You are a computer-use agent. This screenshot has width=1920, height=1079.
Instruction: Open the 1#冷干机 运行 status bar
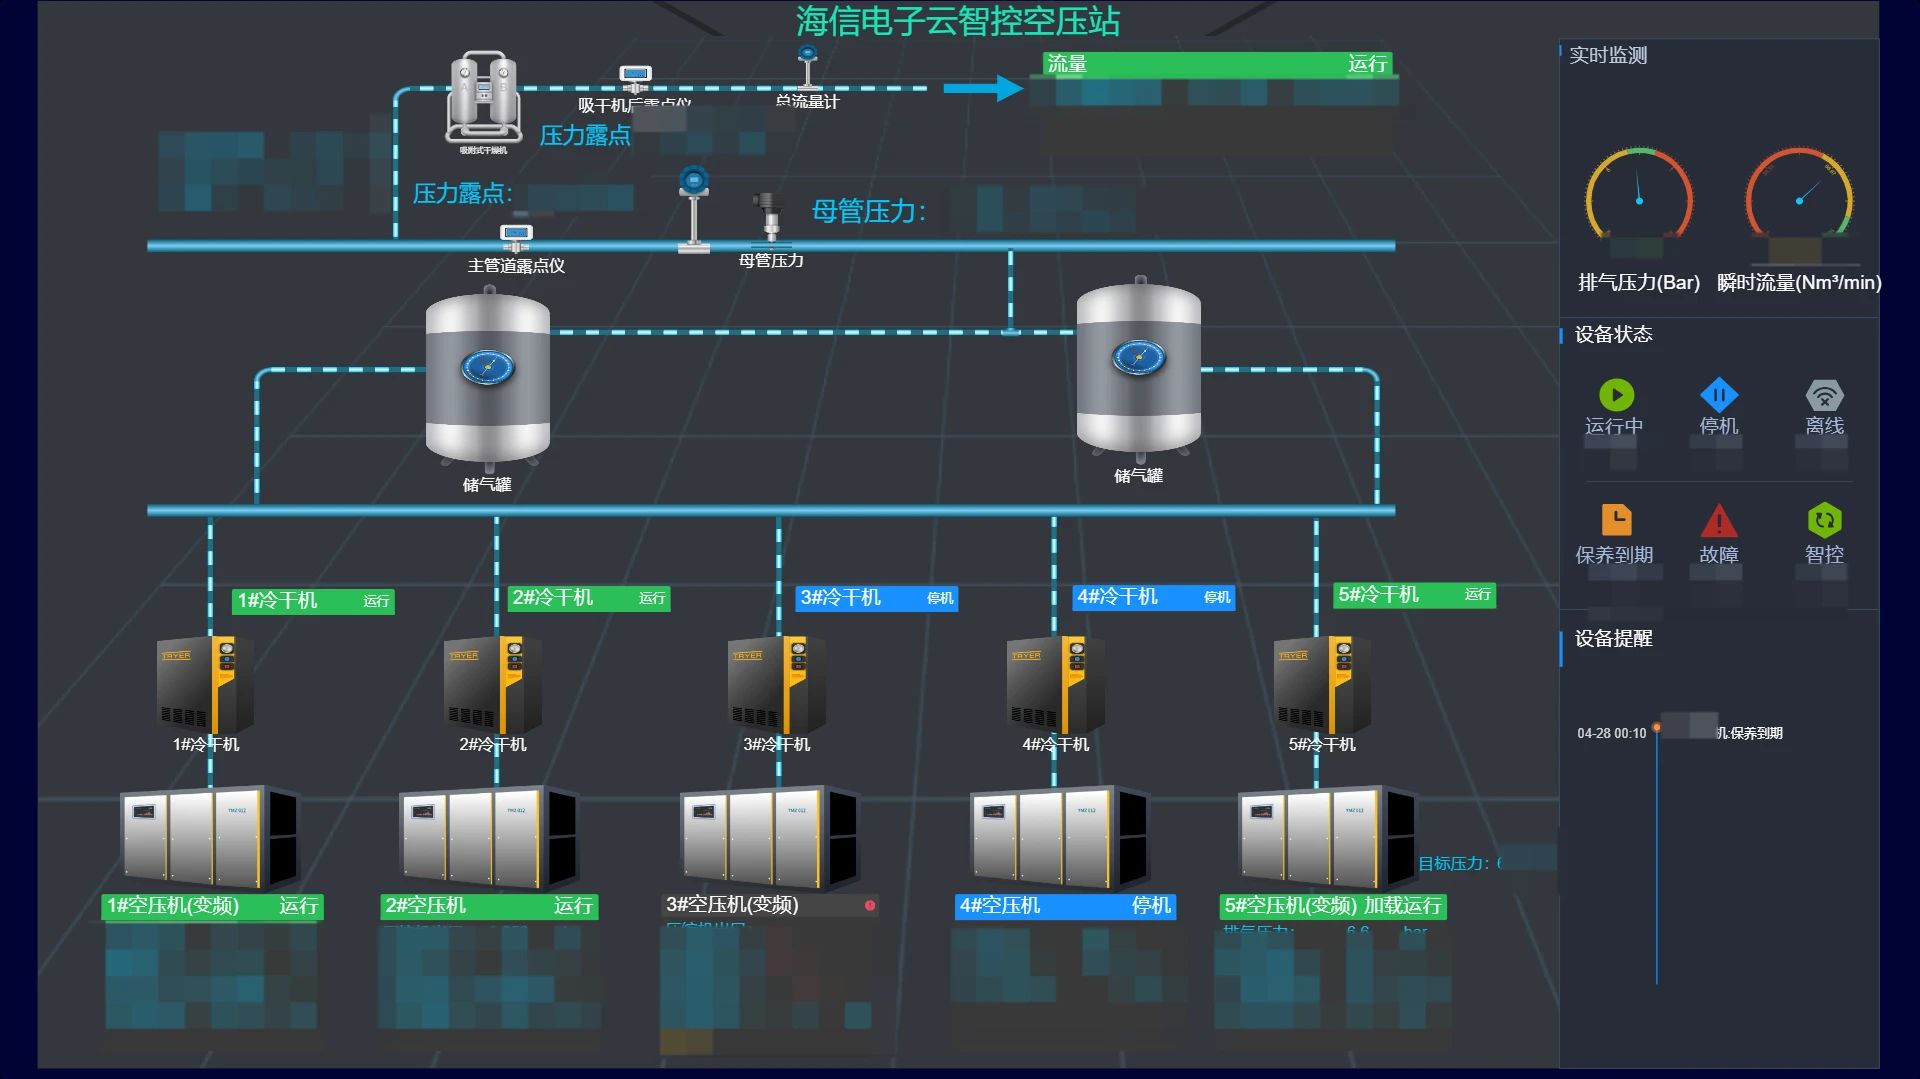(x=313, y=601)
